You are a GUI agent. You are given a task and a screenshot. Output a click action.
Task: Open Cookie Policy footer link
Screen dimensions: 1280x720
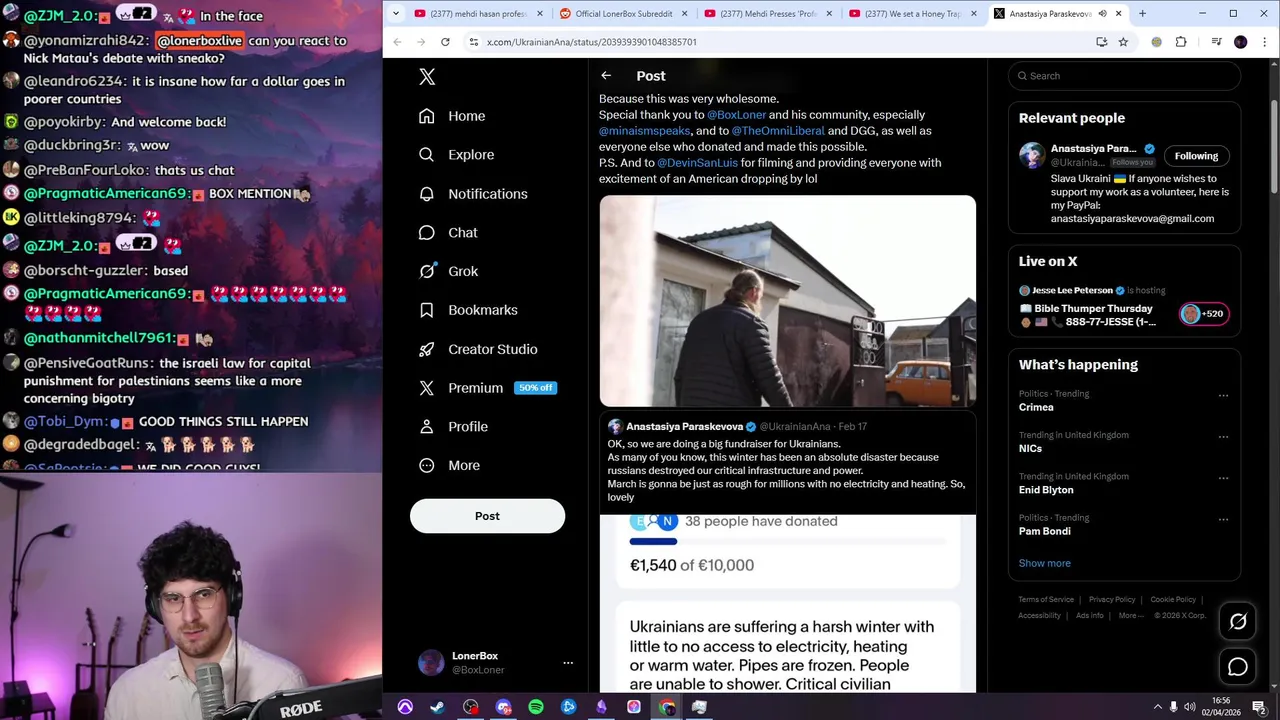coord(1173,600)
